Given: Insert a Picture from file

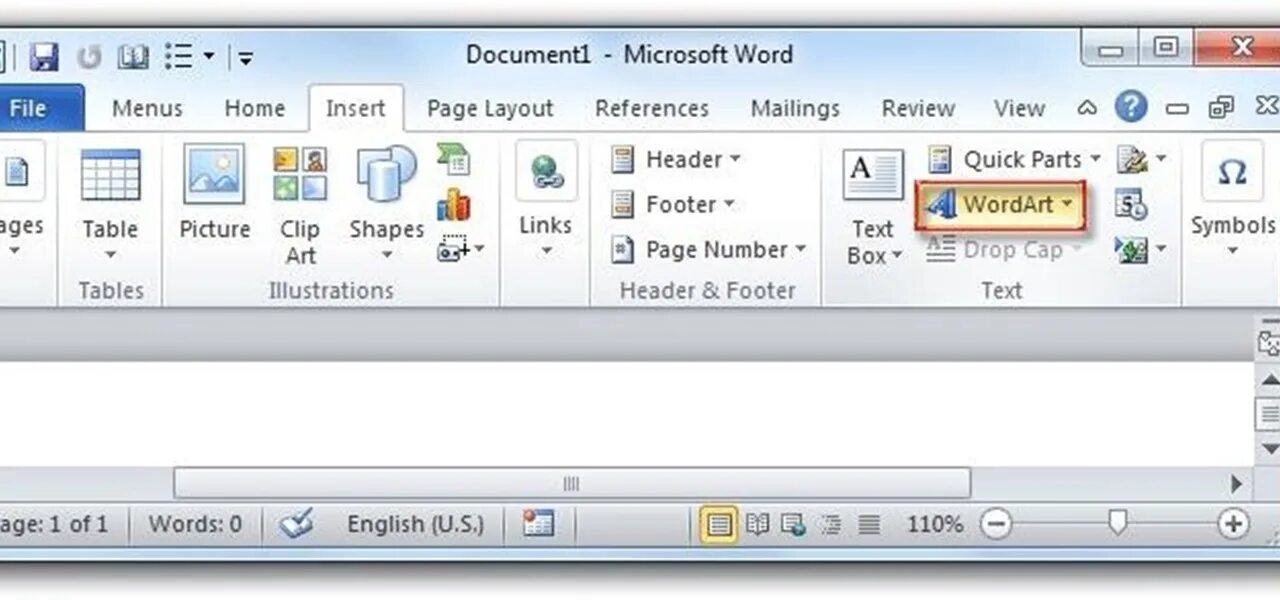Looking at the screenshot, I should coord(214,194).
